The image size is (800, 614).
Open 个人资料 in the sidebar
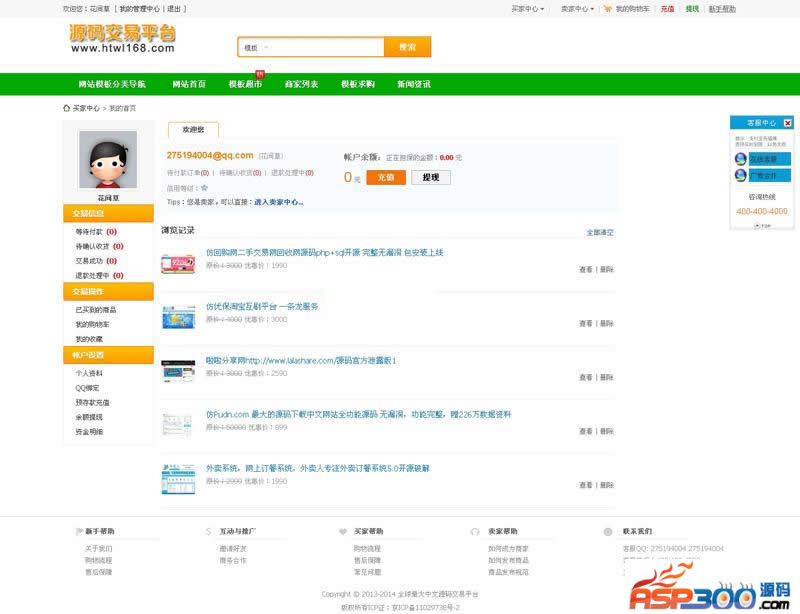point(89,373)
